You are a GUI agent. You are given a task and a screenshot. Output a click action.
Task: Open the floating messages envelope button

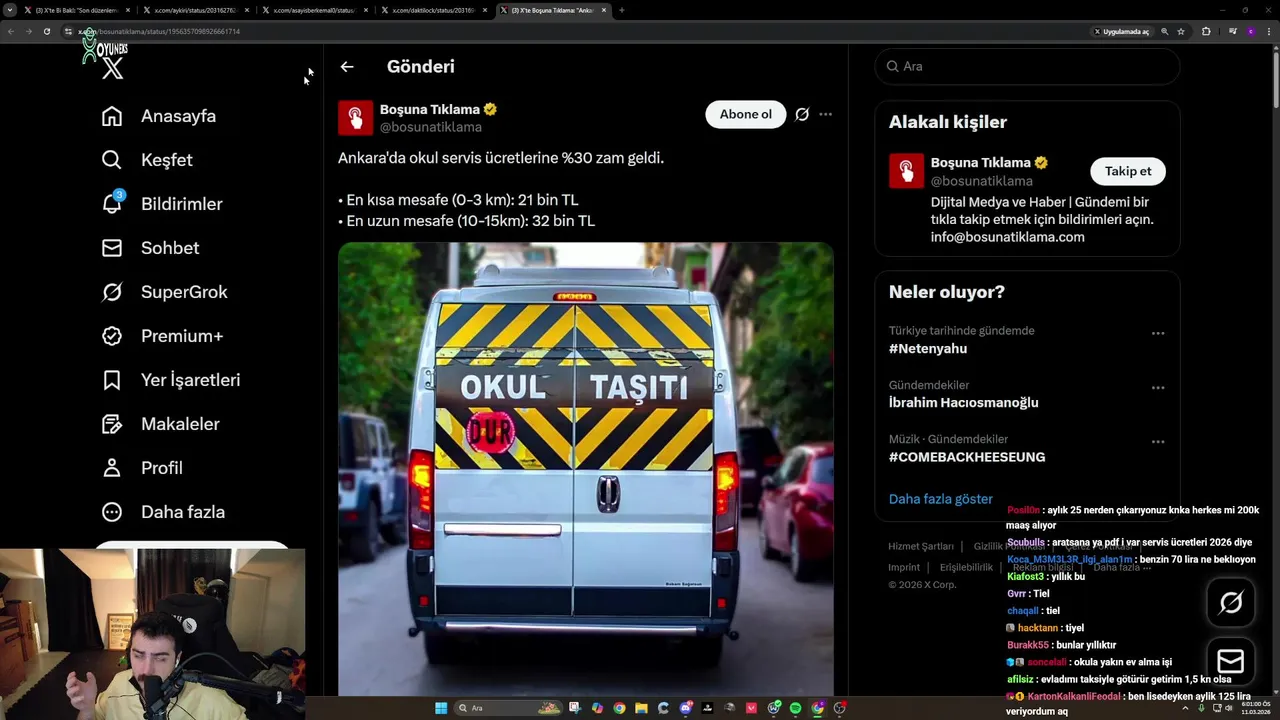point(1231,661)
